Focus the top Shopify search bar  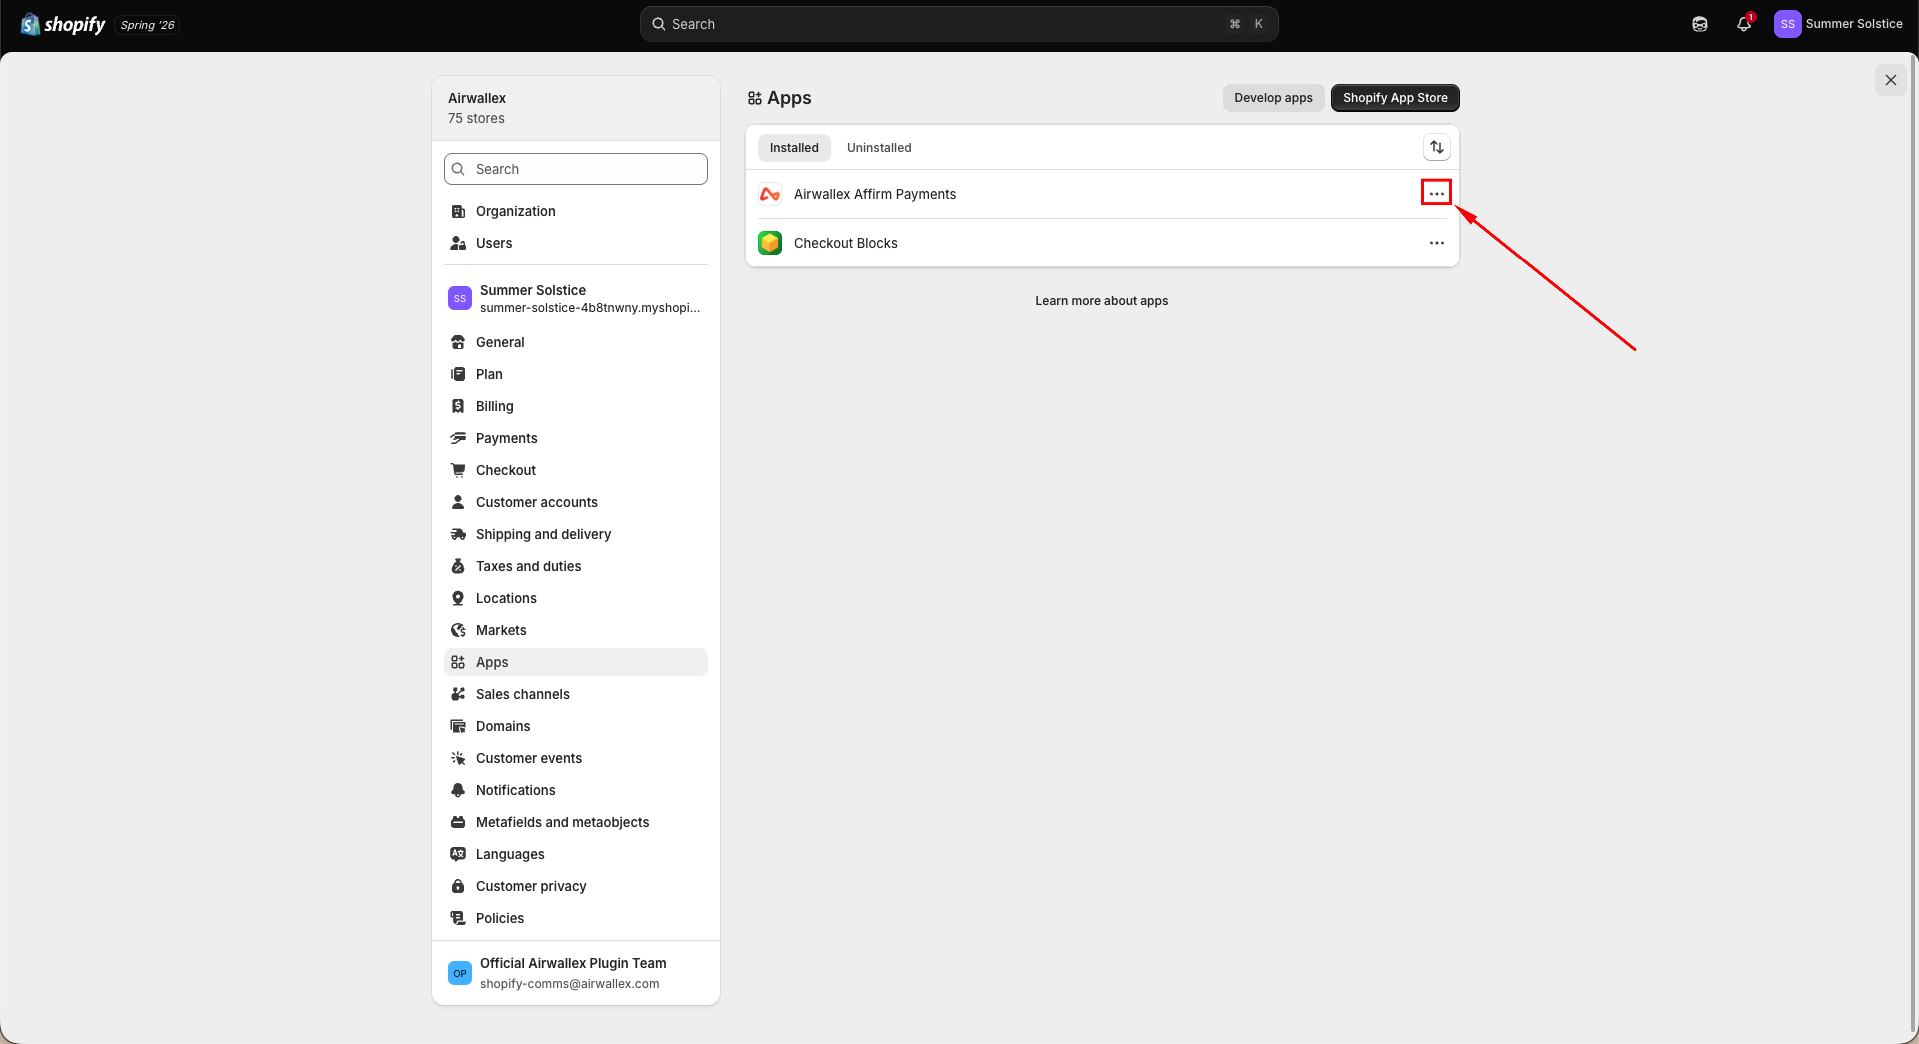(959, 24)
